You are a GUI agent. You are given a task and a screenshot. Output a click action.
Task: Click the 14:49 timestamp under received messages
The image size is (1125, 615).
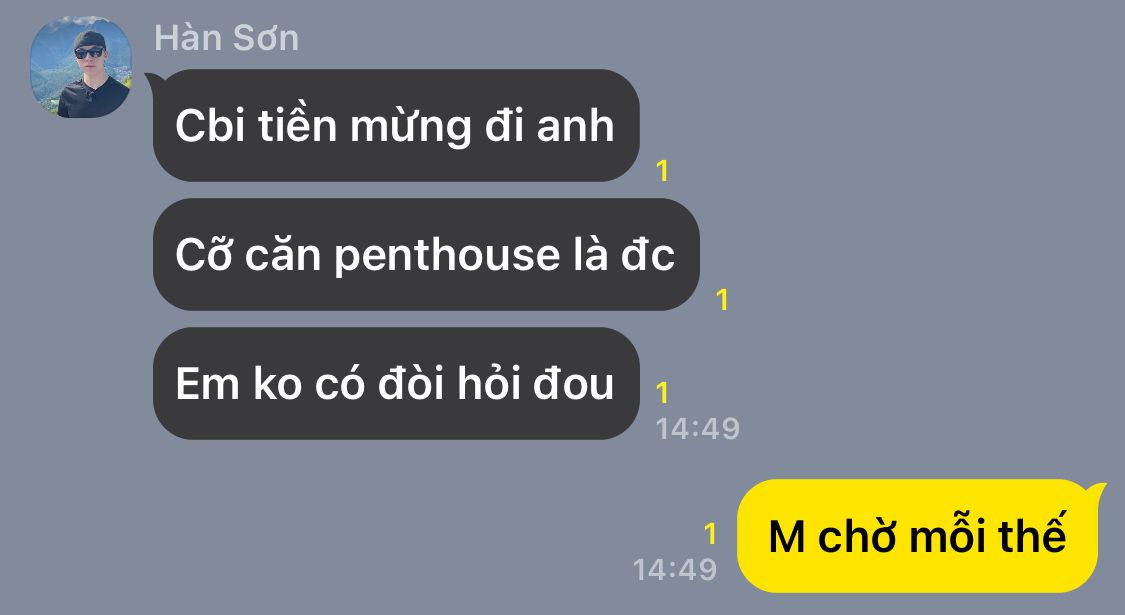coord(697,428)
